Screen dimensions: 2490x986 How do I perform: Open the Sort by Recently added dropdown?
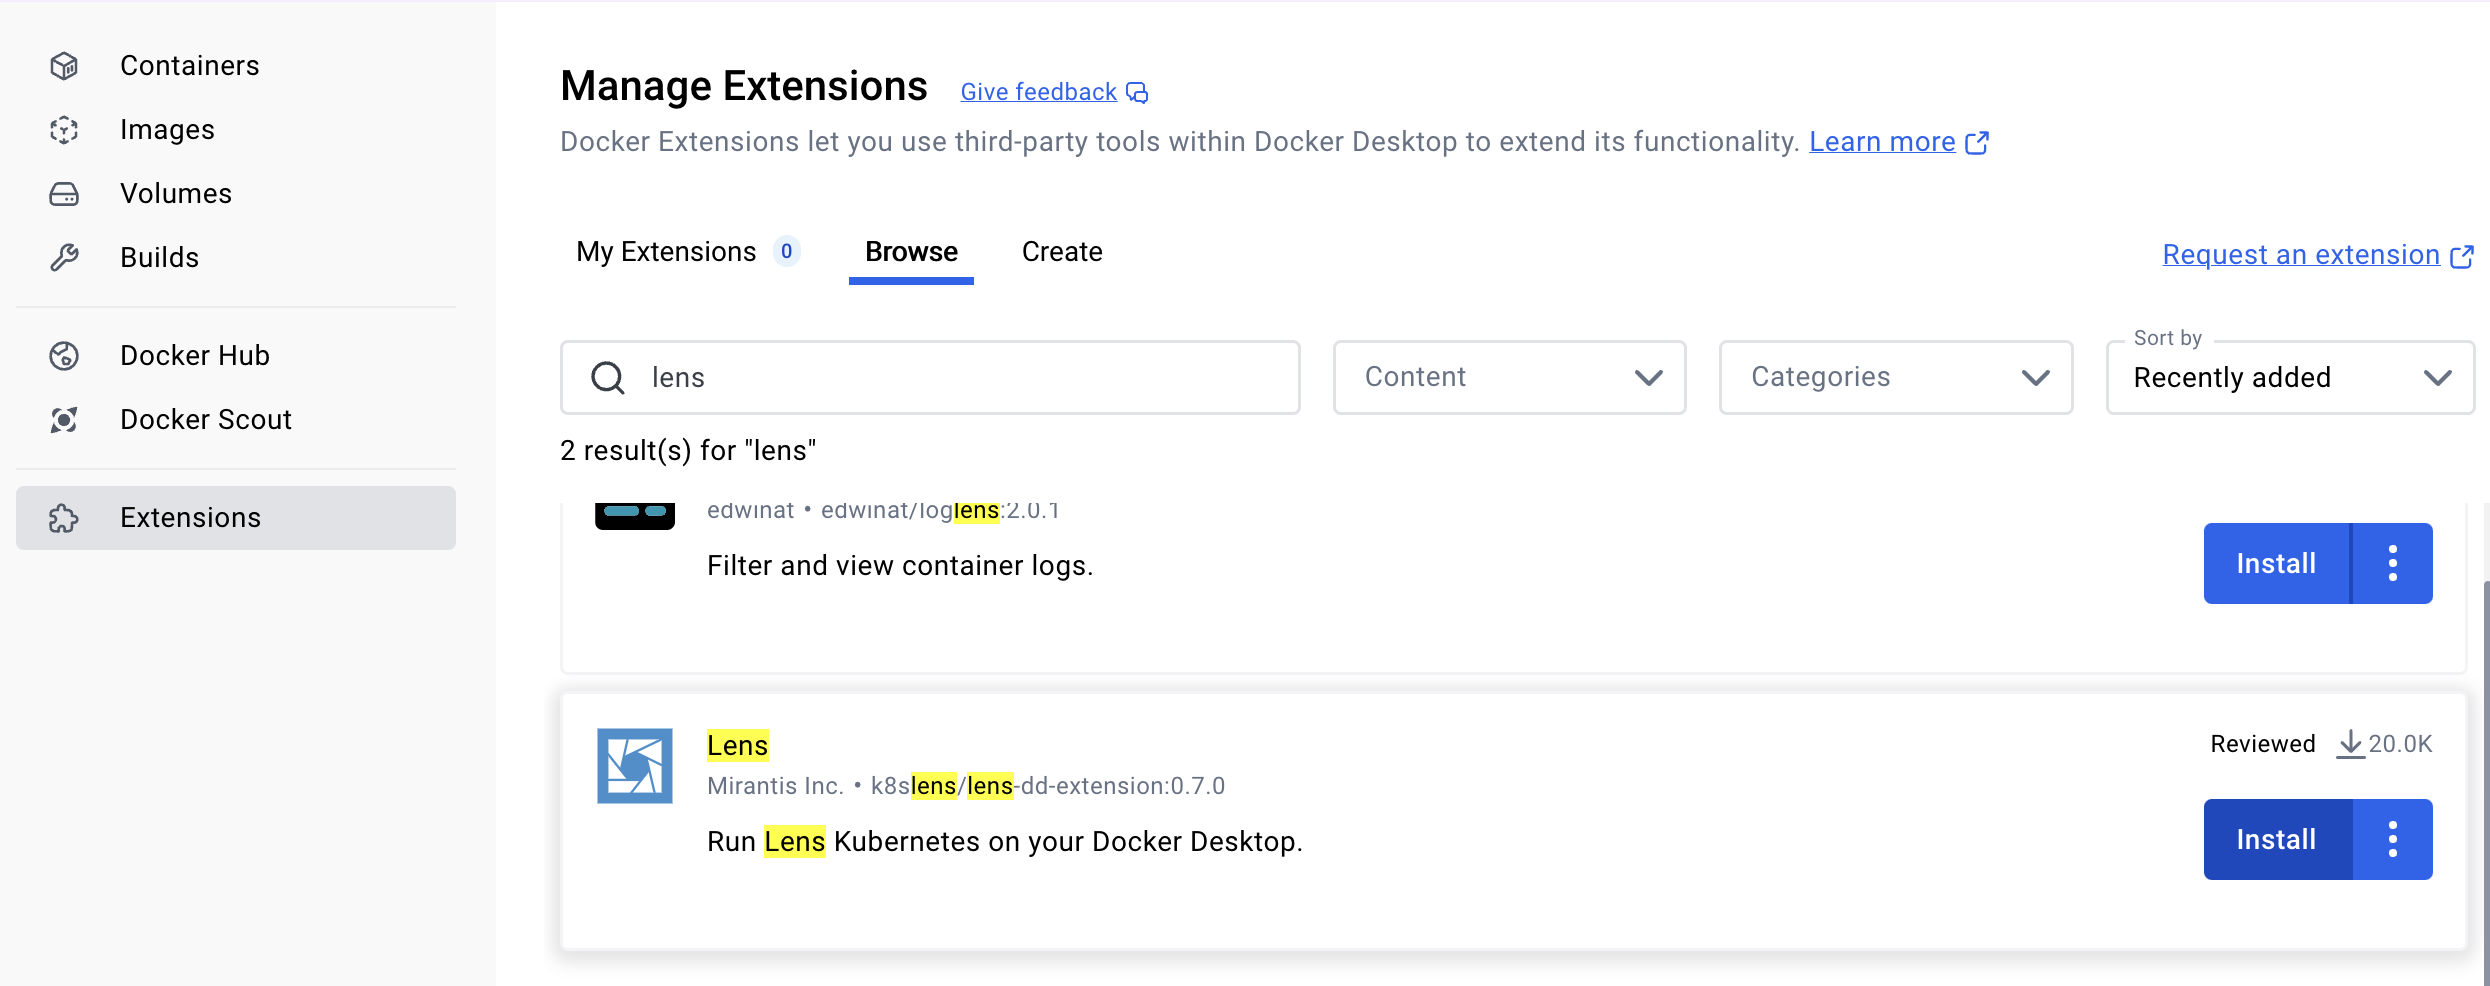[2290, 377]
